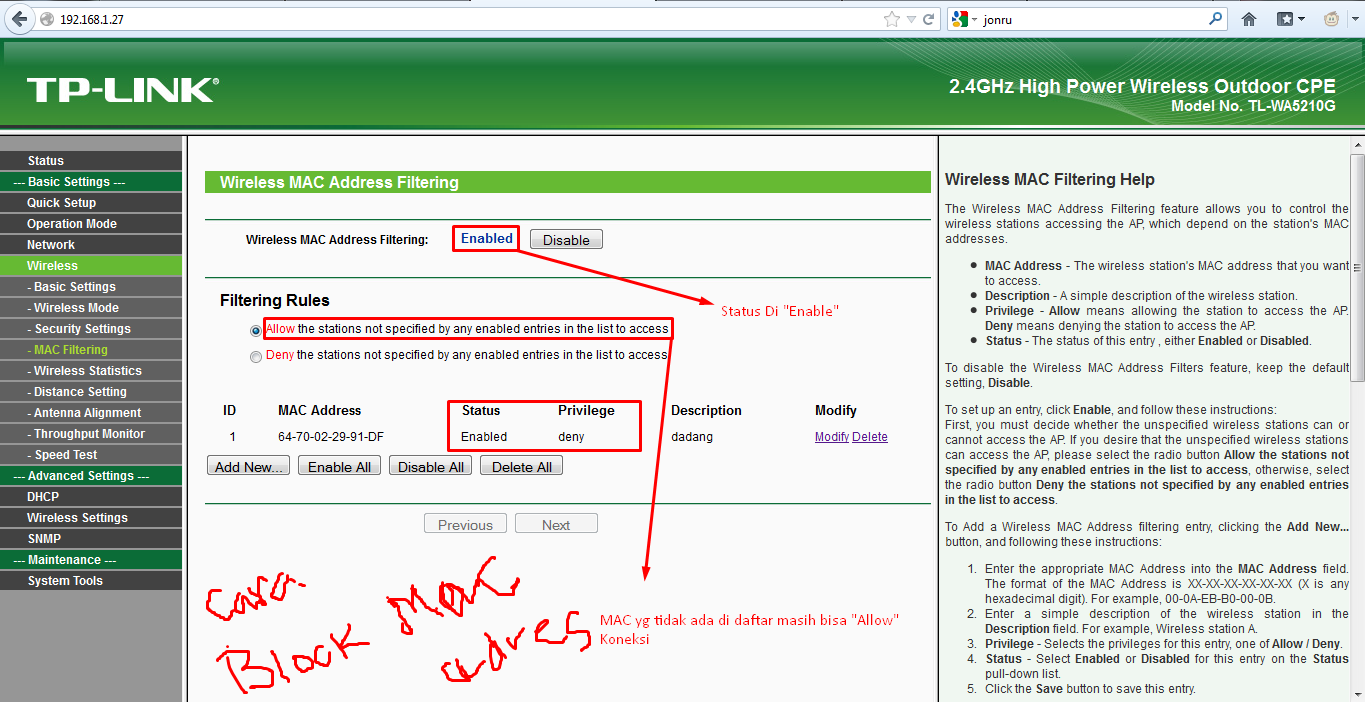The height and width of the screenshot is (702, 1365).
Task: Go back with the browser Back arrow
Action: [19, 19]
